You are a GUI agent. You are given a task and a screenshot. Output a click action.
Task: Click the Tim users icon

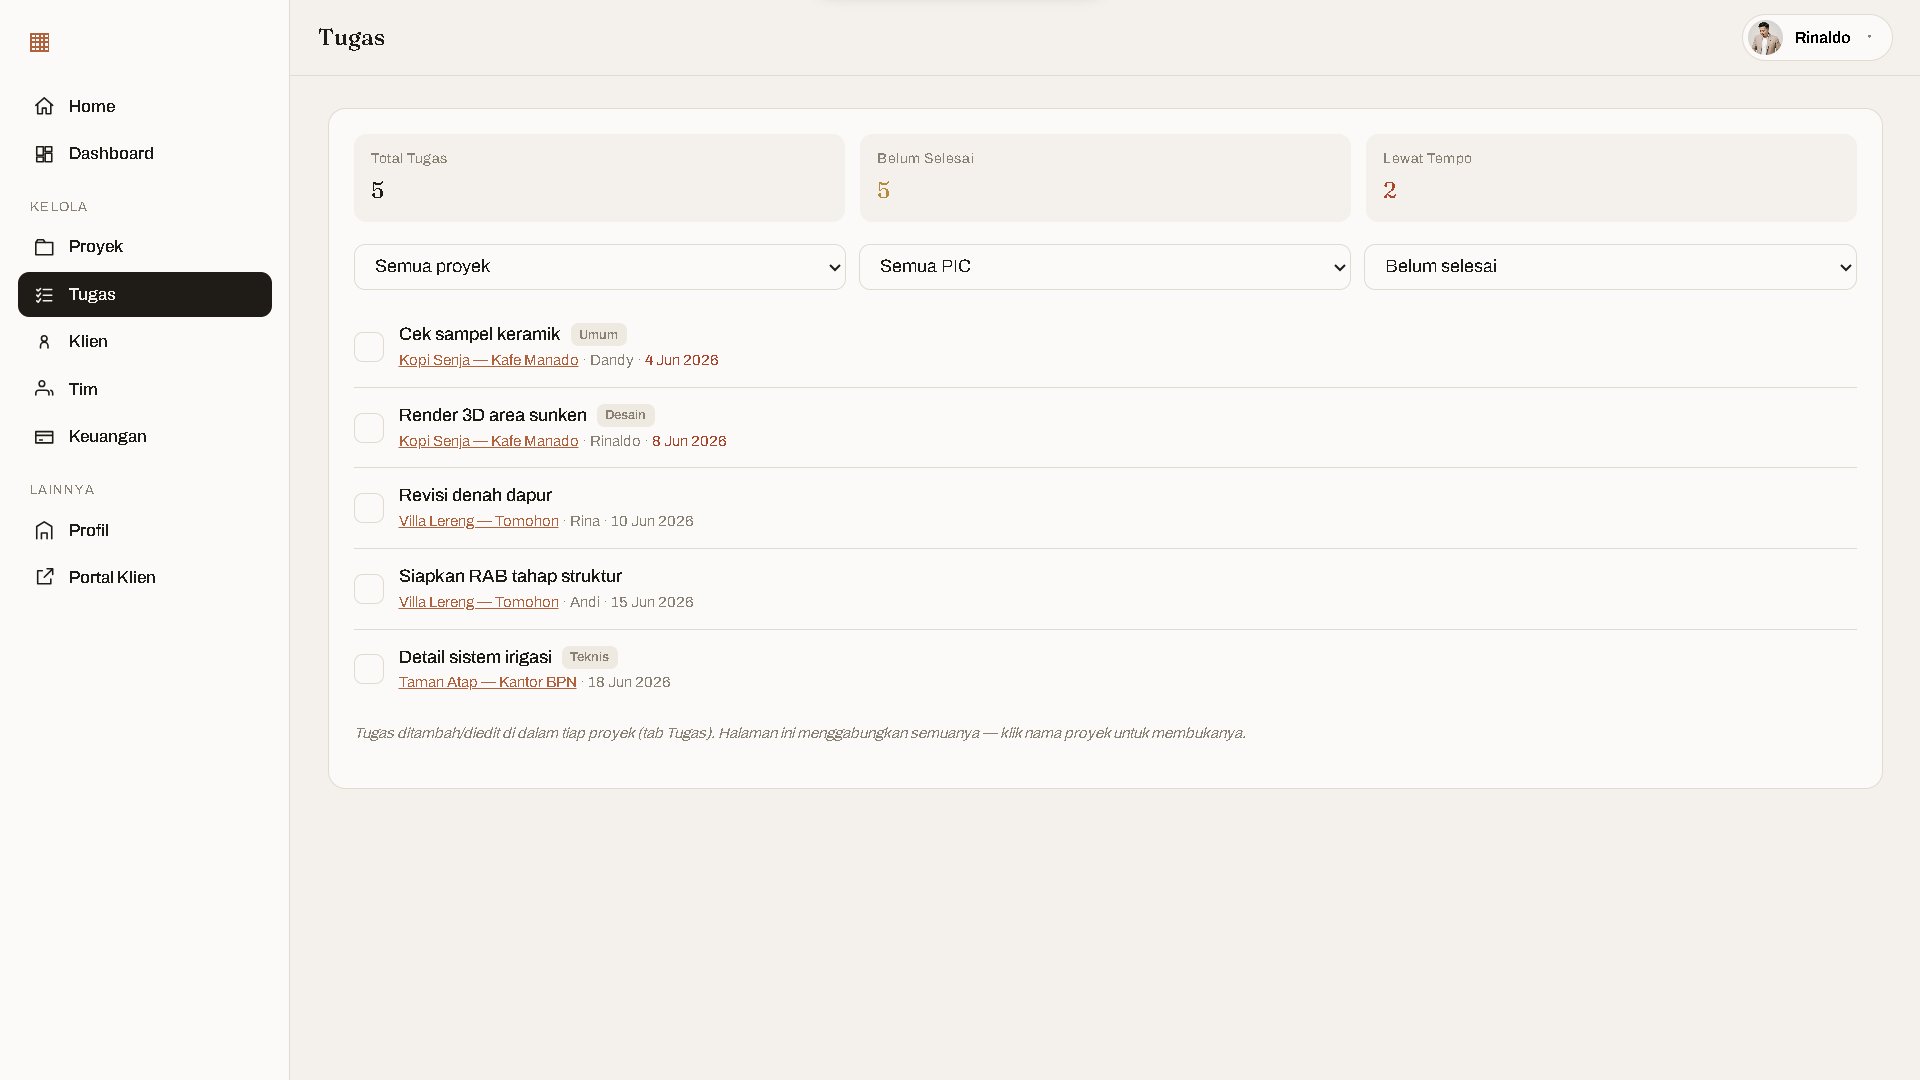pos(44,389)
